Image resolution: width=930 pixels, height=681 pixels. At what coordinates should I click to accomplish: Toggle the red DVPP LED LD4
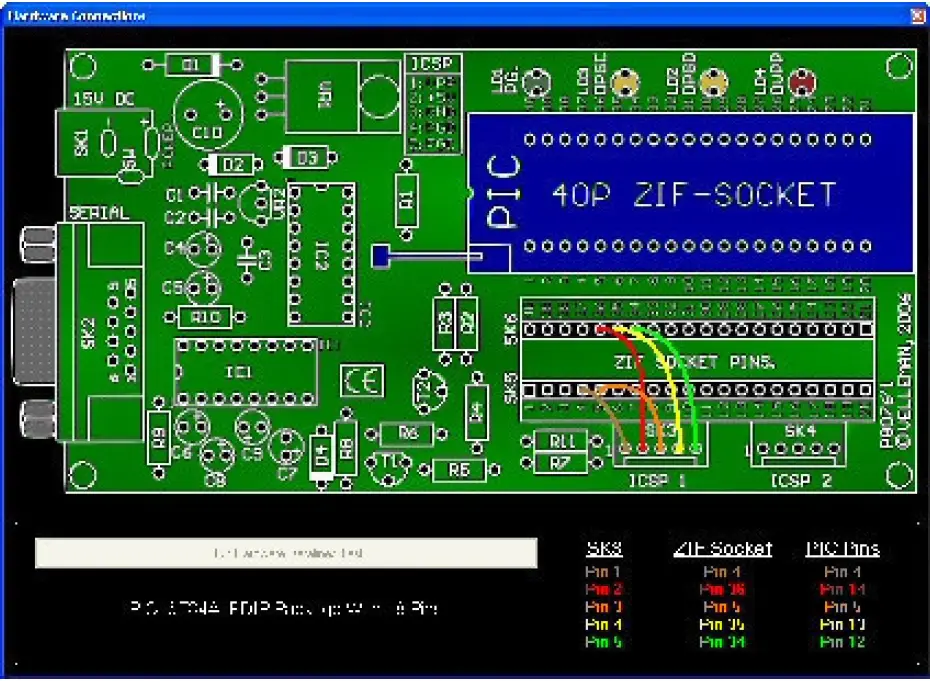[802, 80]
